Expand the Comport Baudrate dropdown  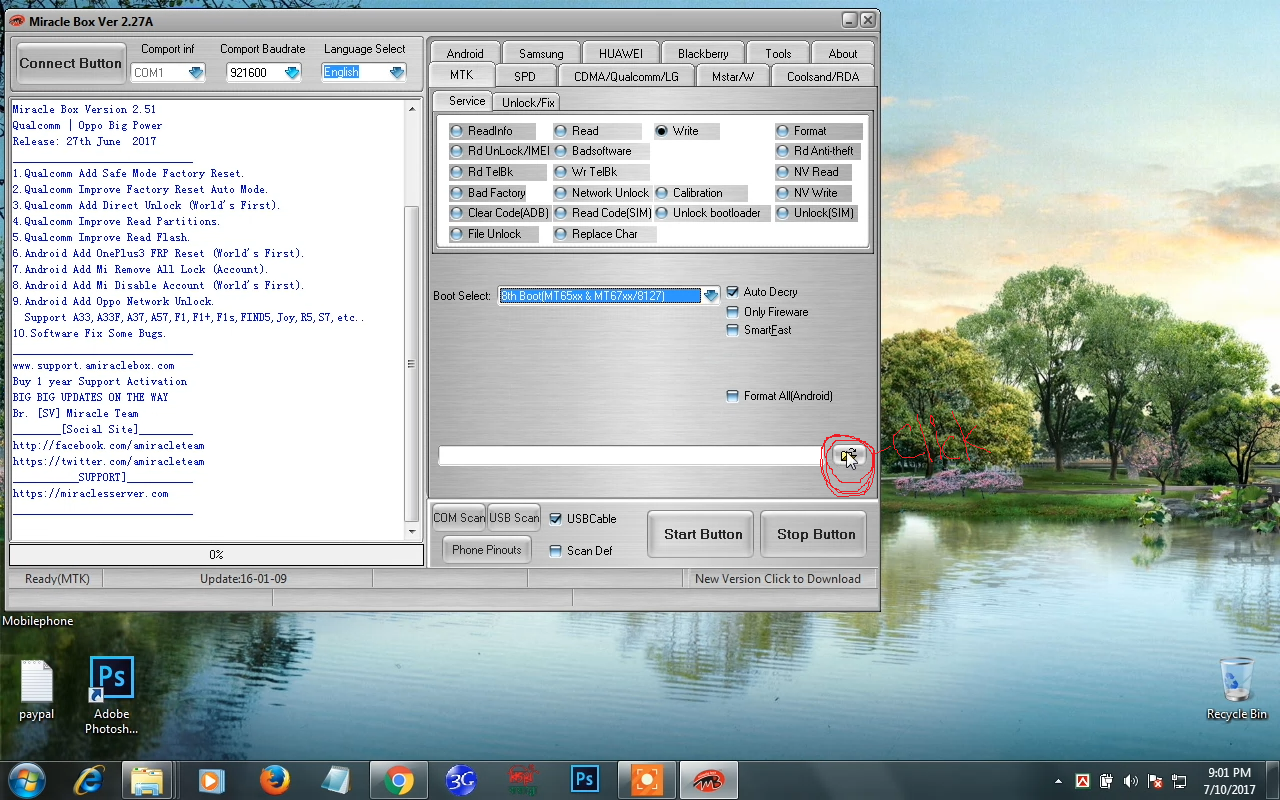pyautogui.click(x=291, y=72)
